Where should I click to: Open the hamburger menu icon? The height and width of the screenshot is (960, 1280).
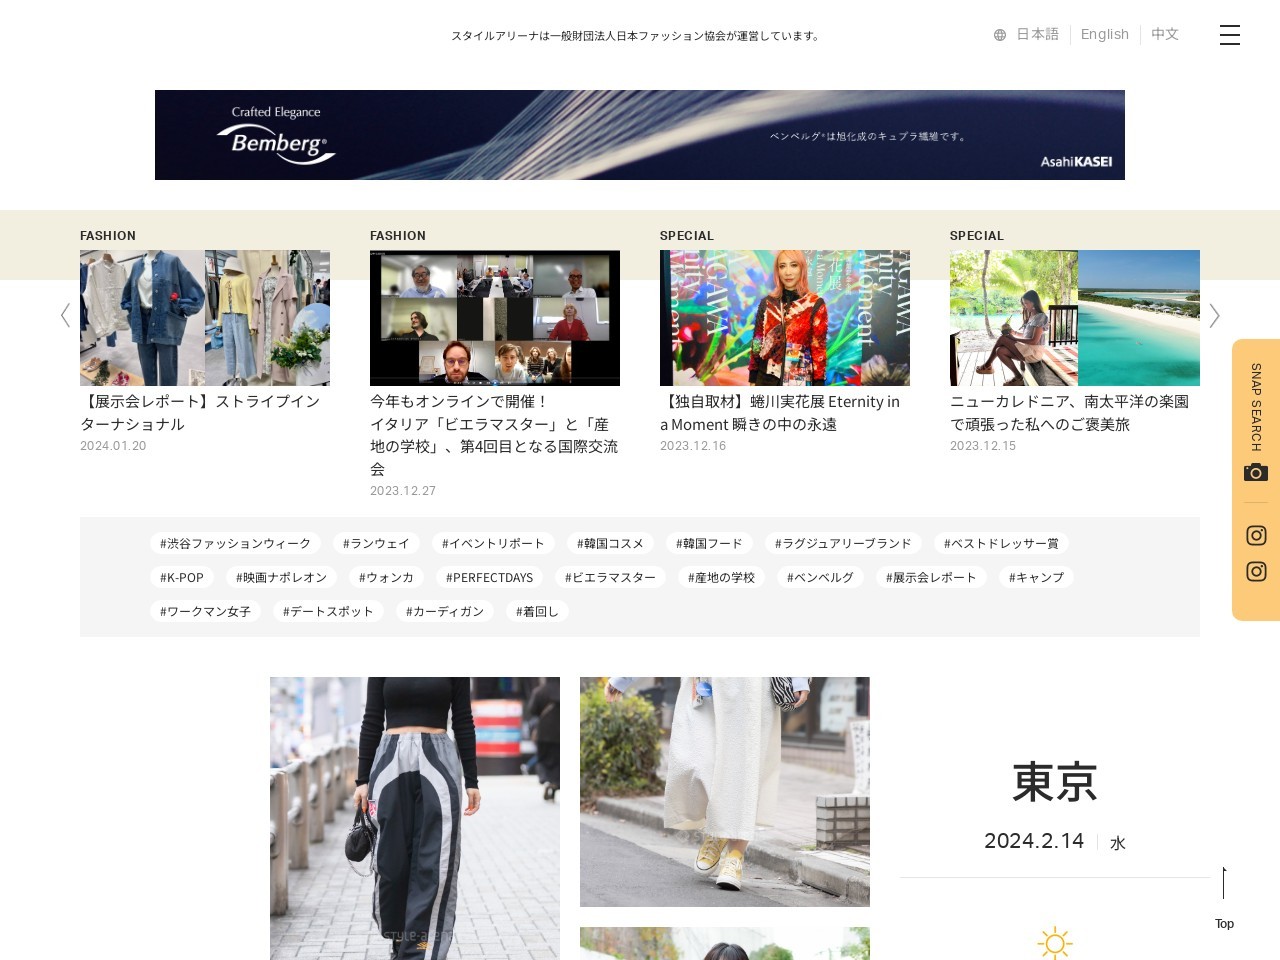click(1229, 35)
